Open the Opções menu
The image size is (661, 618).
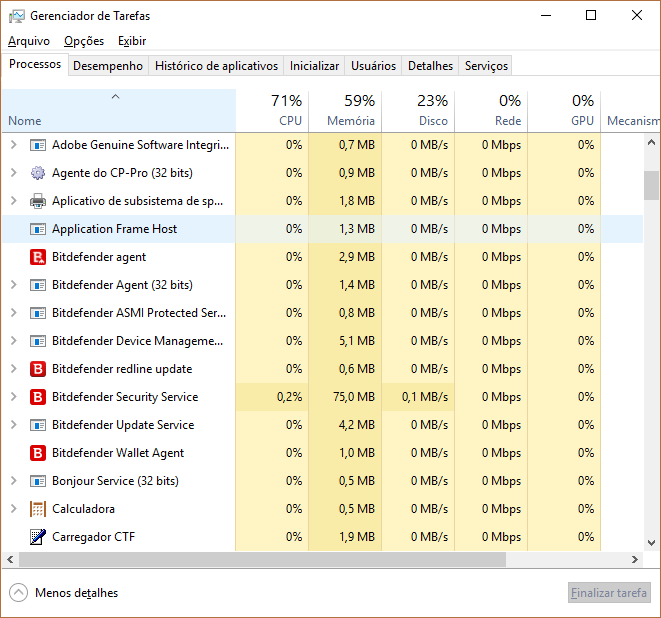(84, 41)
